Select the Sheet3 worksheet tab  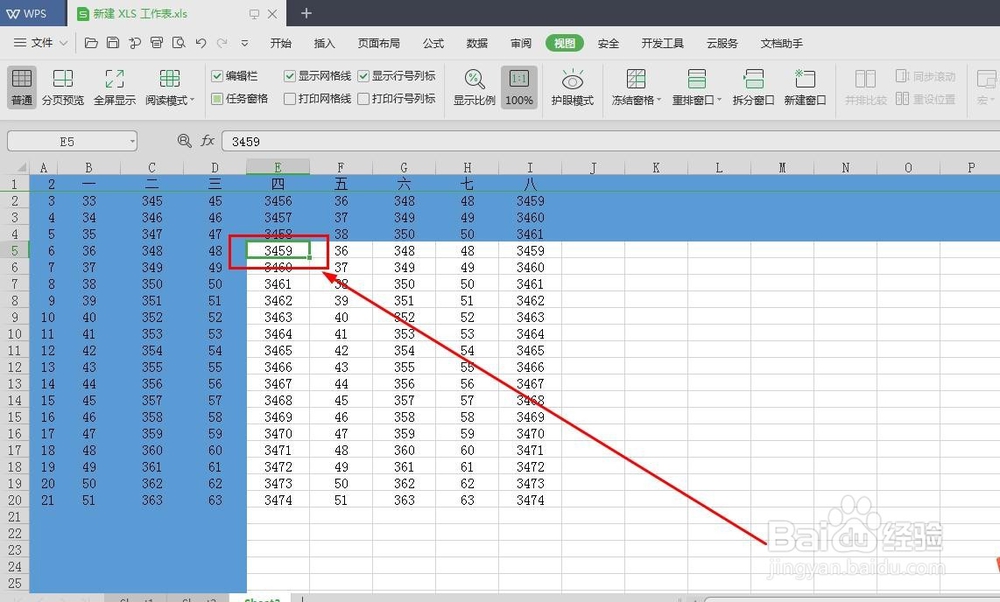260,597
